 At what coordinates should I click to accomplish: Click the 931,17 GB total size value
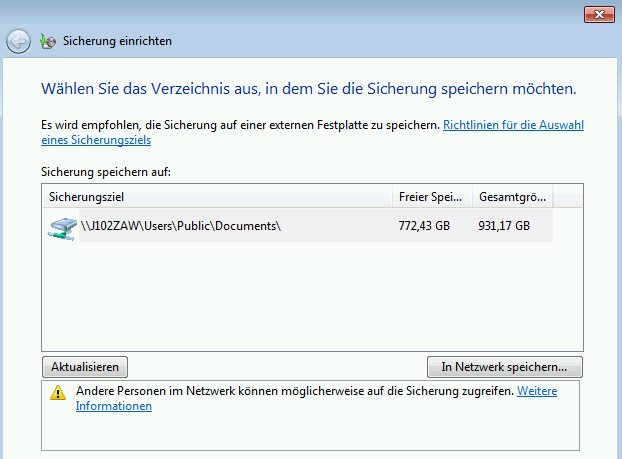pyautogui.click(x=504, y=226)
